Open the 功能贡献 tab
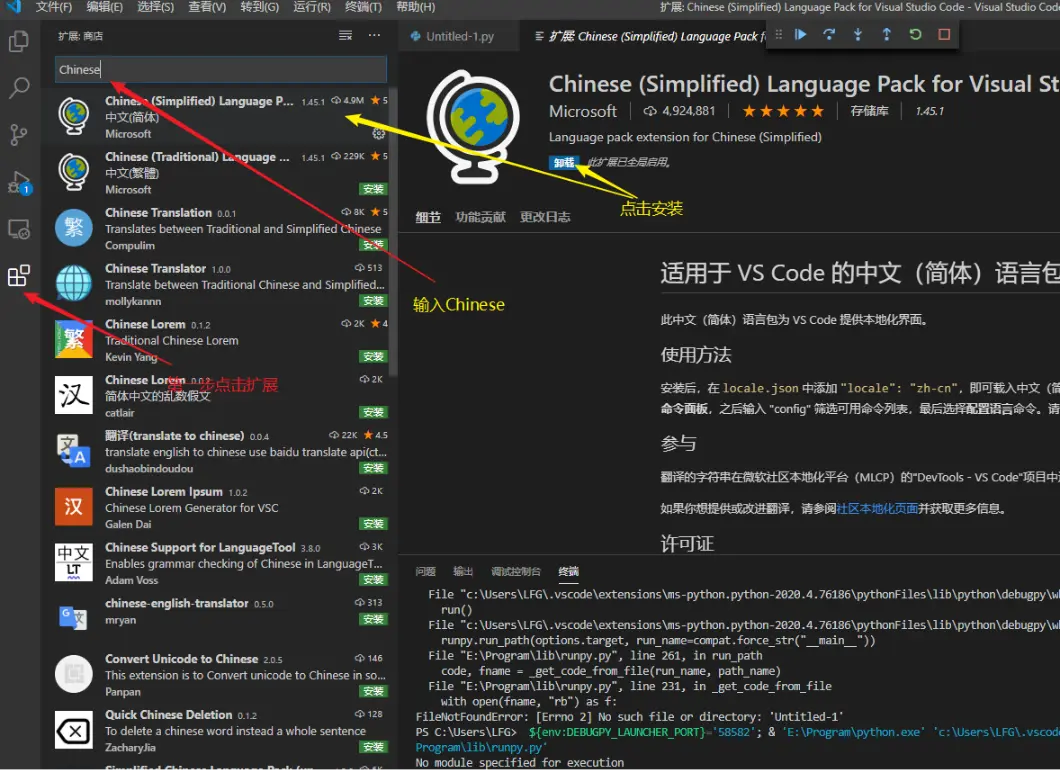This screenshot has width=1060, height=770. point(481,217)
